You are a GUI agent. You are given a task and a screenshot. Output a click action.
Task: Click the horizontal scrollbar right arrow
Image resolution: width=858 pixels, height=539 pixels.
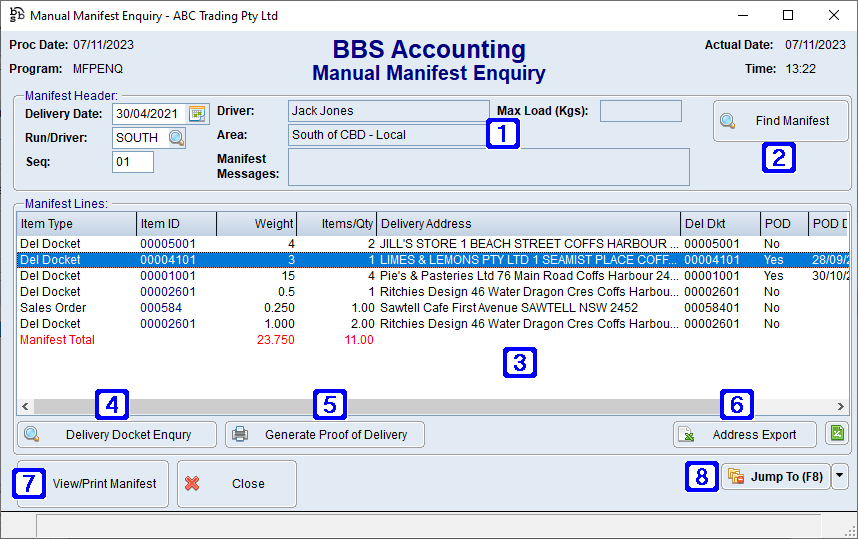click(842, 406)
